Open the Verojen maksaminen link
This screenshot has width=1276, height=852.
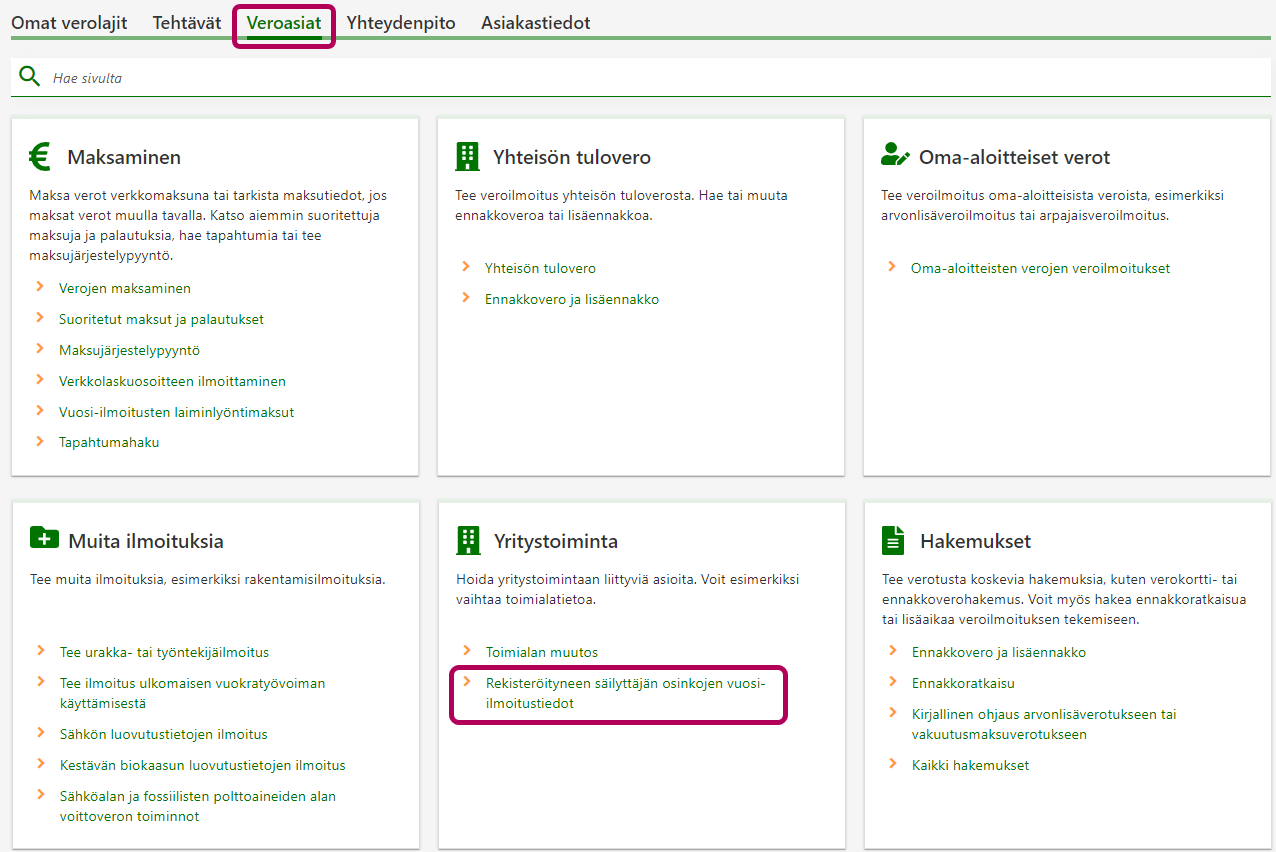coord(124,288)
